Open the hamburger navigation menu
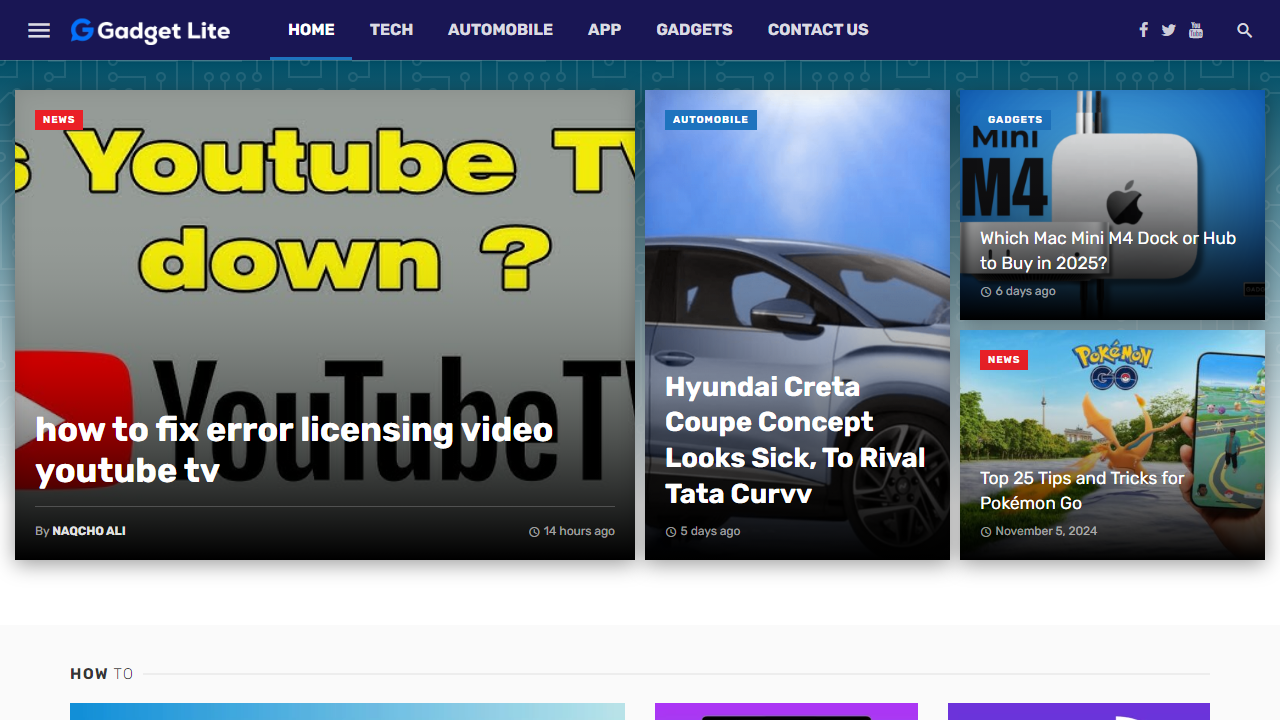Screen dimensions: 1280x720 pos(39,30)
